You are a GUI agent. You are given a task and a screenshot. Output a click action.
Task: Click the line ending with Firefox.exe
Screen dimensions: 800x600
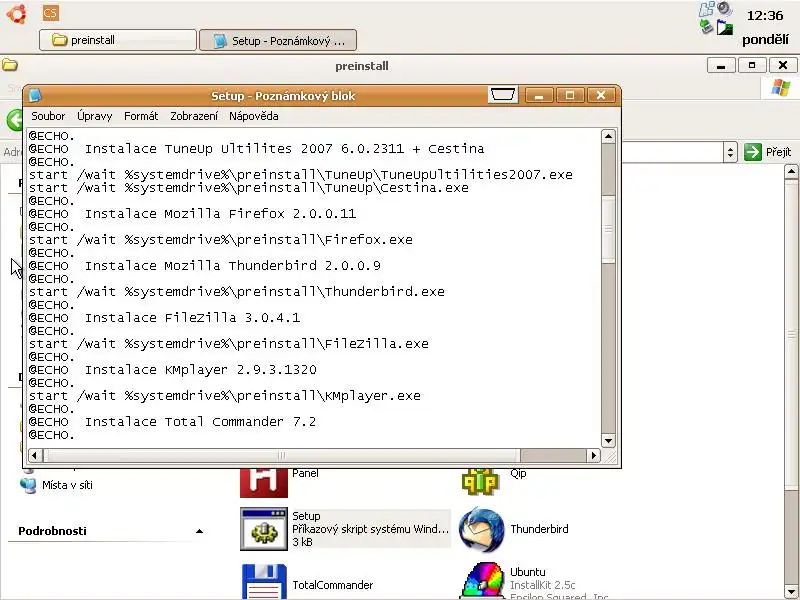220,240
